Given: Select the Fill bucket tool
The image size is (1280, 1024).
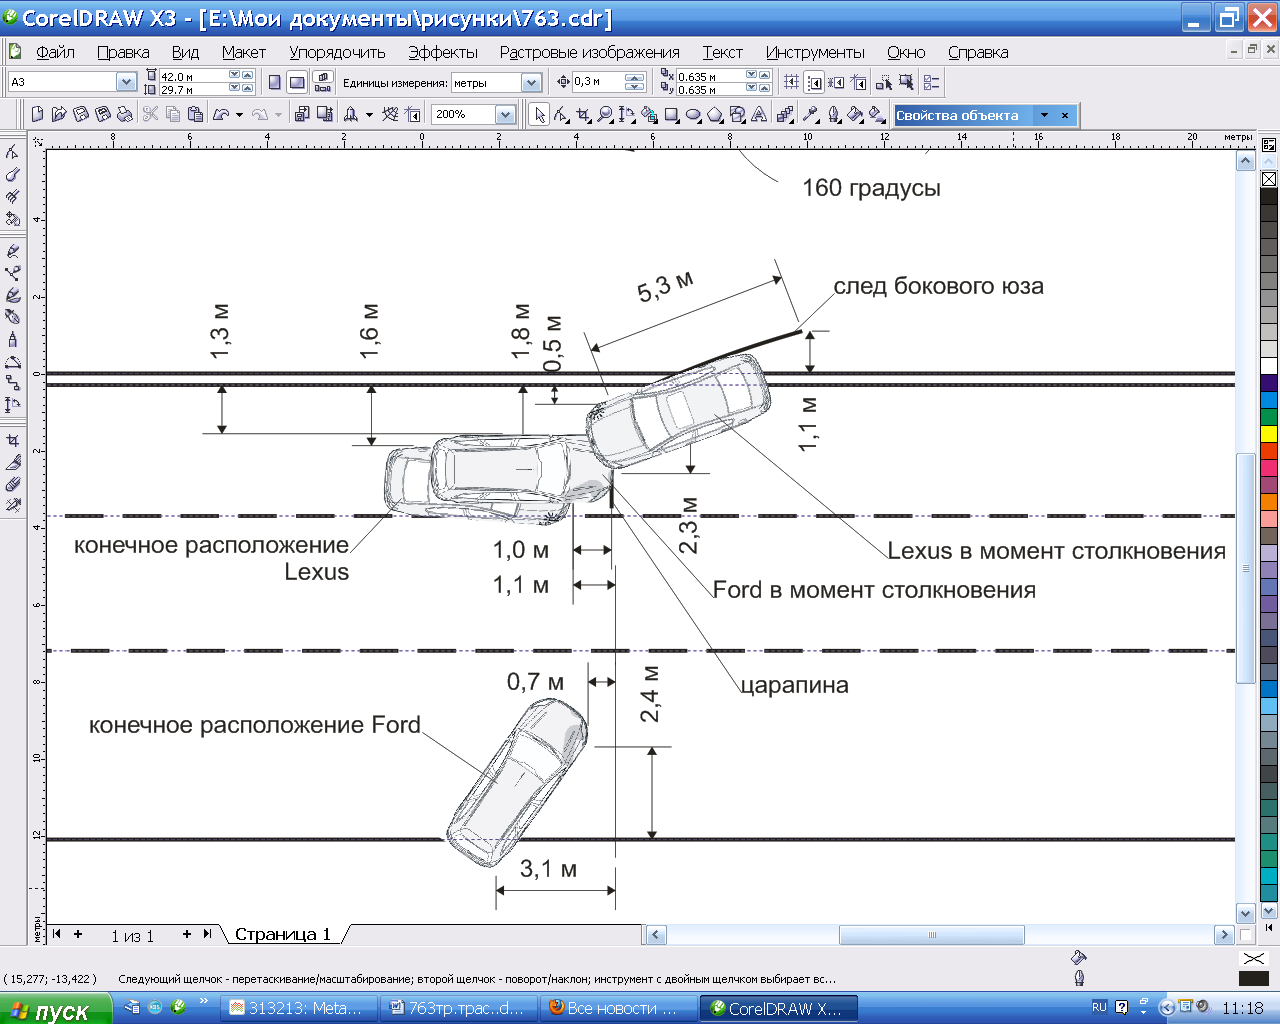Looking at the screenshot, I should click(x=855, y=115).
